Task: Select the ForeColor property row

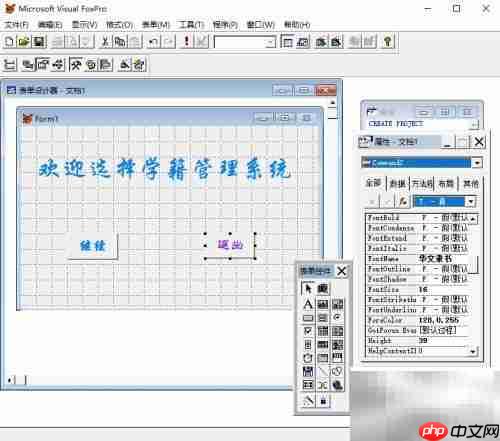Action: [418, 320]
